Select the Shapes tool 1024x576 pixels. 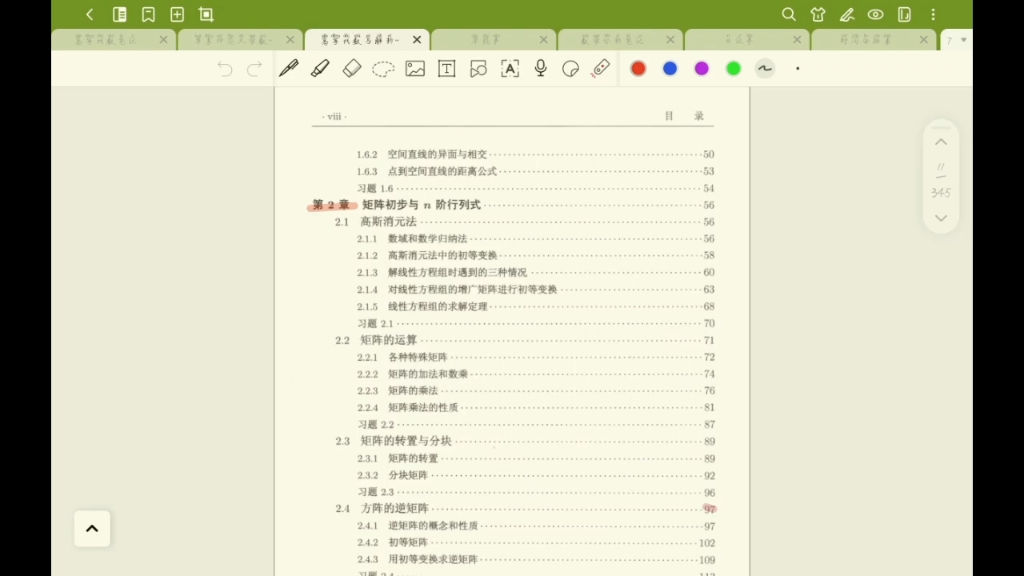[478, 68]
